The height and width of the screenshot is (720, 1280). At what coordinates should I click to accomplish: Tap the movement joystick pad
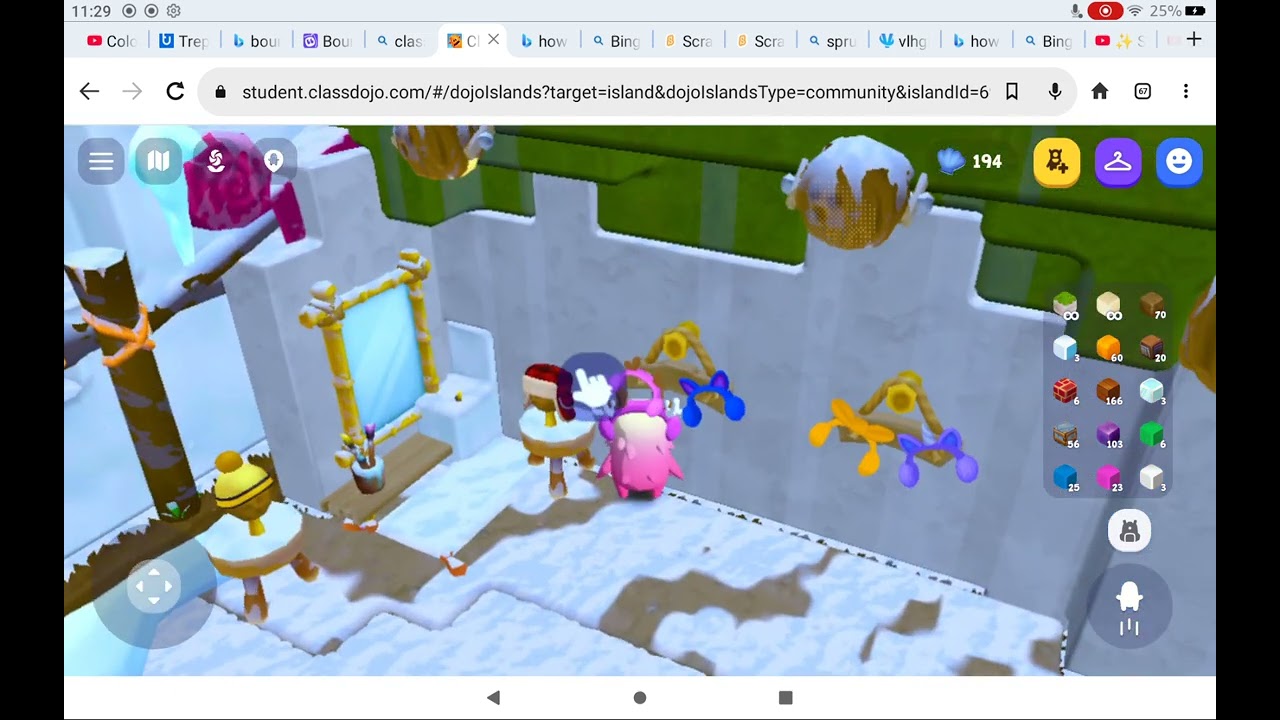154,587
